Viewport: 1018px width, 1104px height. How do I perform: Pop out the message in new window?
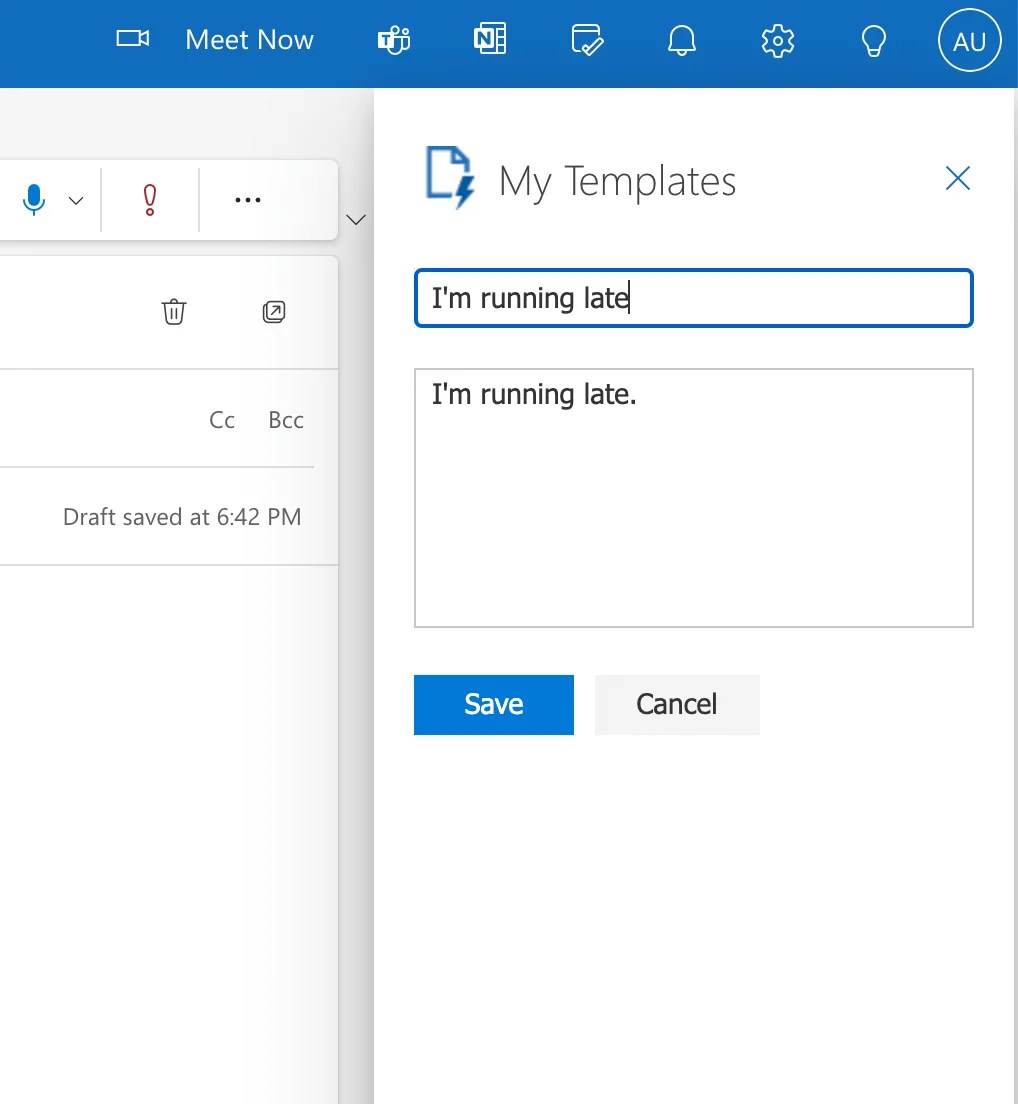[x=274, y=312]
